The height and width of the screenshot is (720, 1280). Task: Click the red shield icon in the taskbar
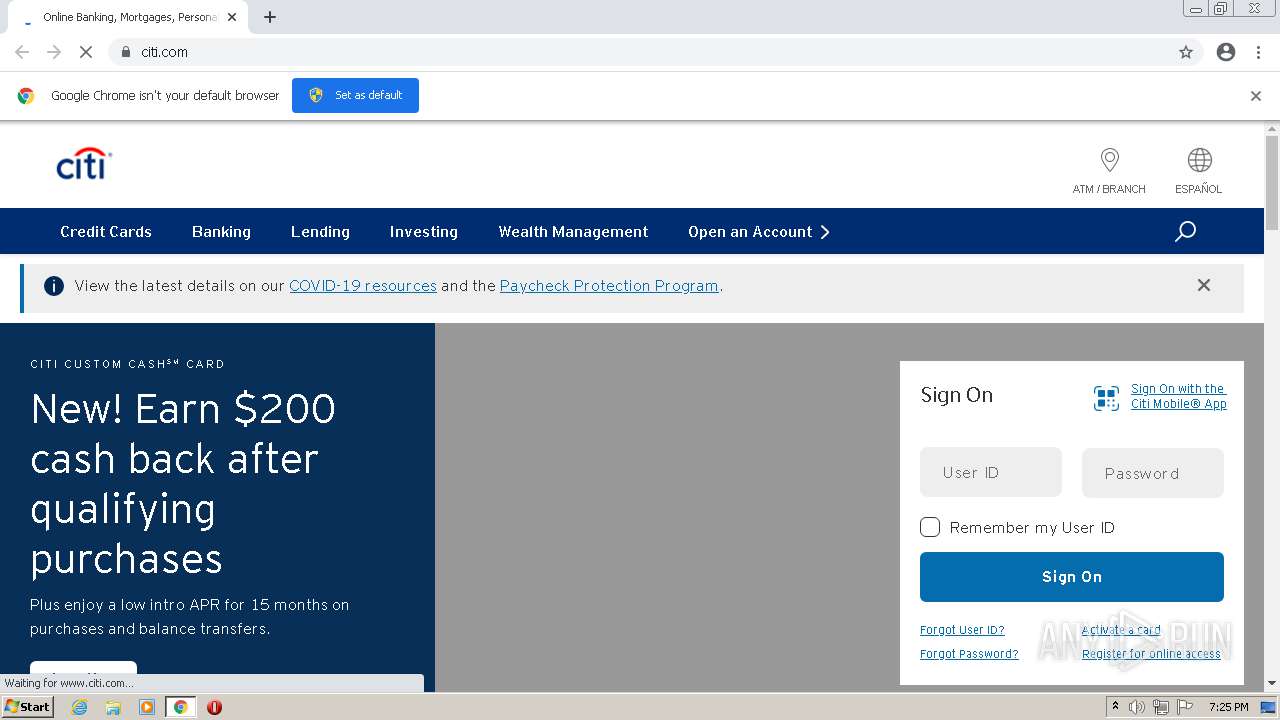(x=214, y=707)
